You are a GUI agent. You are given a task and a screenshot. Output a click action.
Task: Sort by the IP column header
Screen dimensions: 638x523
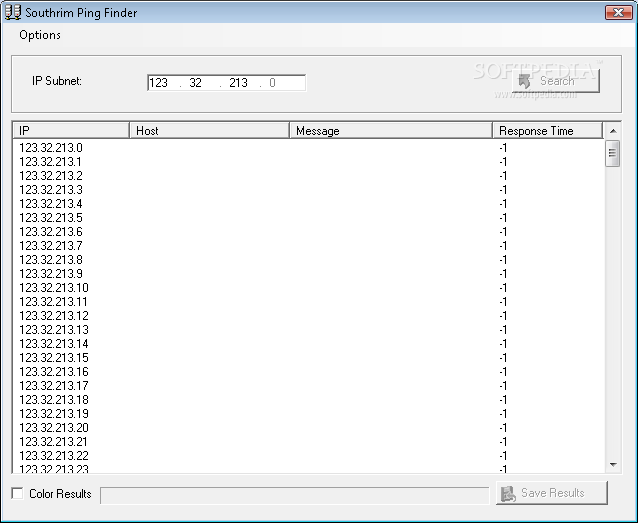(71, 131)
